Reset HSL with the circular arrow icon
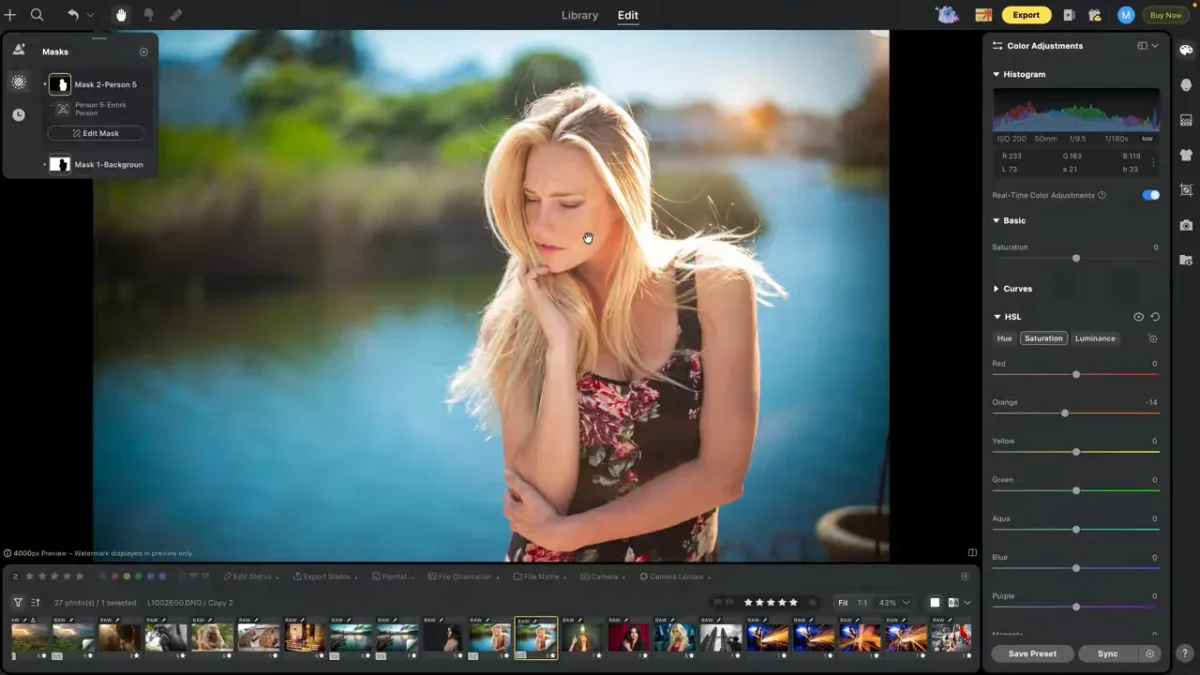Screen dimensions: 1200x675 1155,317
